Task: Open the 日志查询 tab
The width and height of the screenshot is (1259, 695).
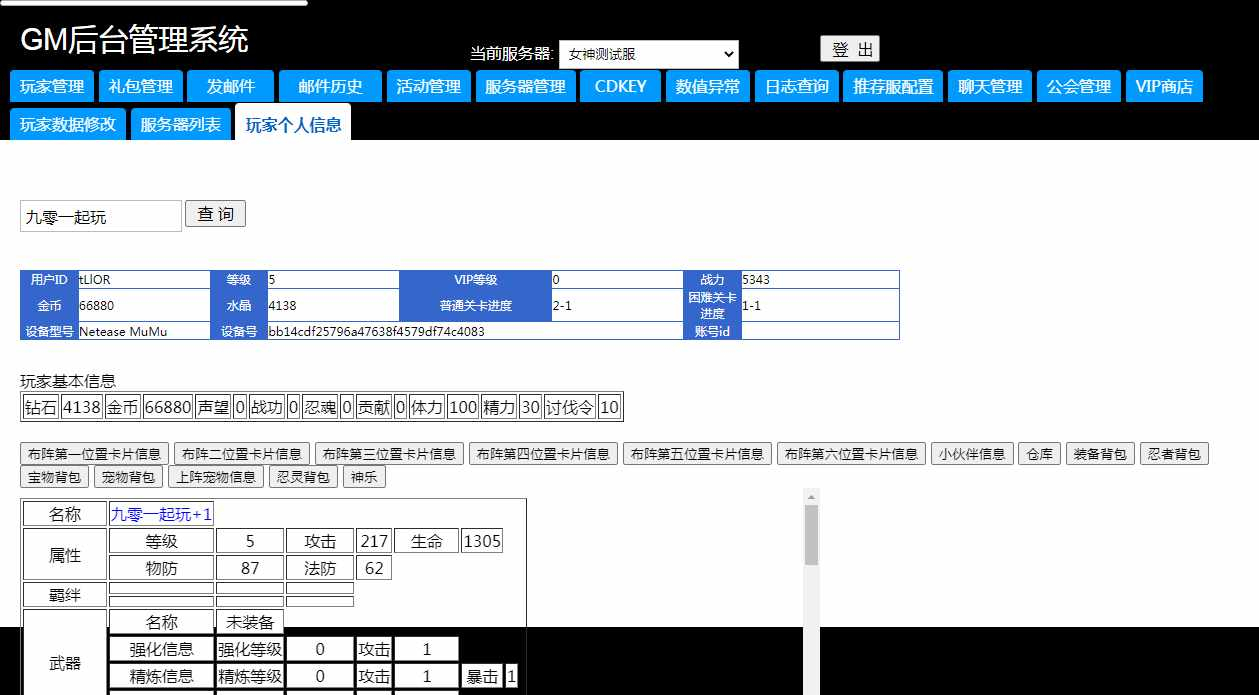Action: [797, 87]
